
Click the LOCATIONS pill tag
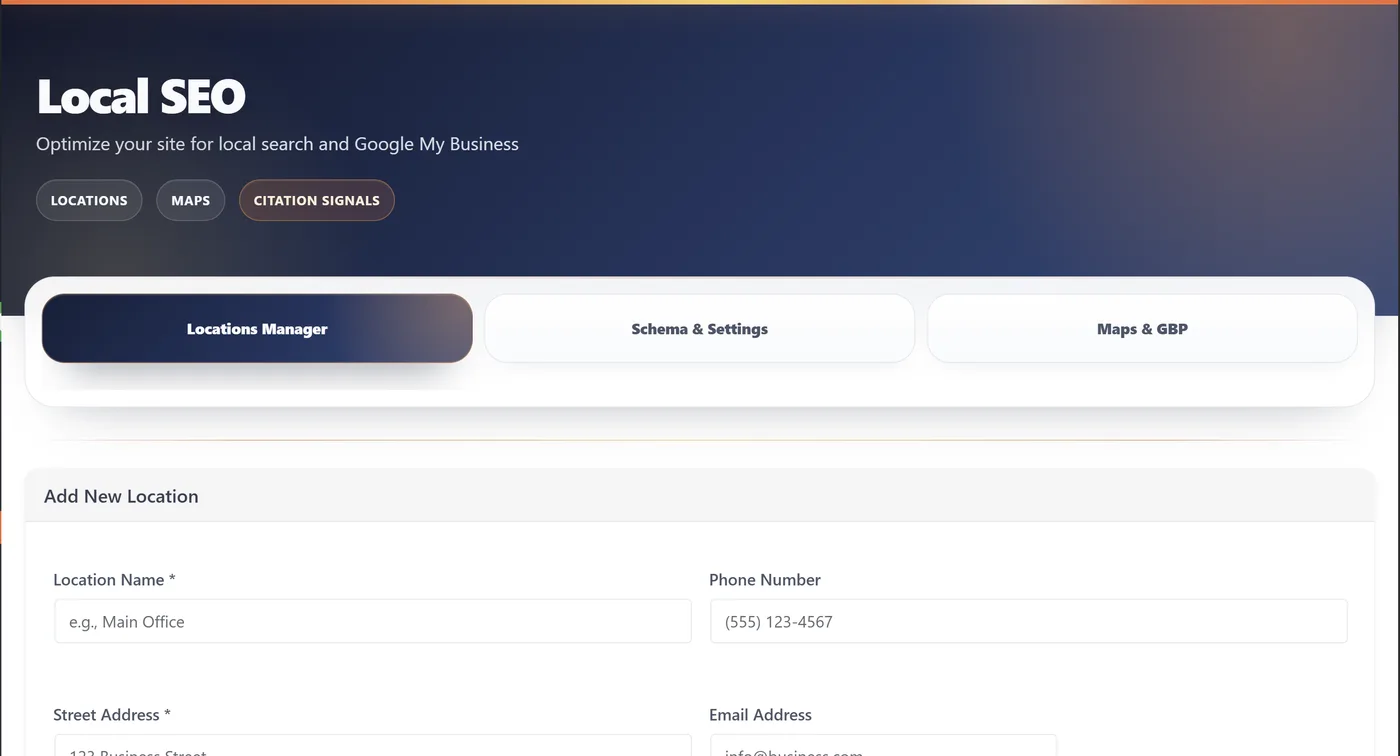tap(89, 200)
